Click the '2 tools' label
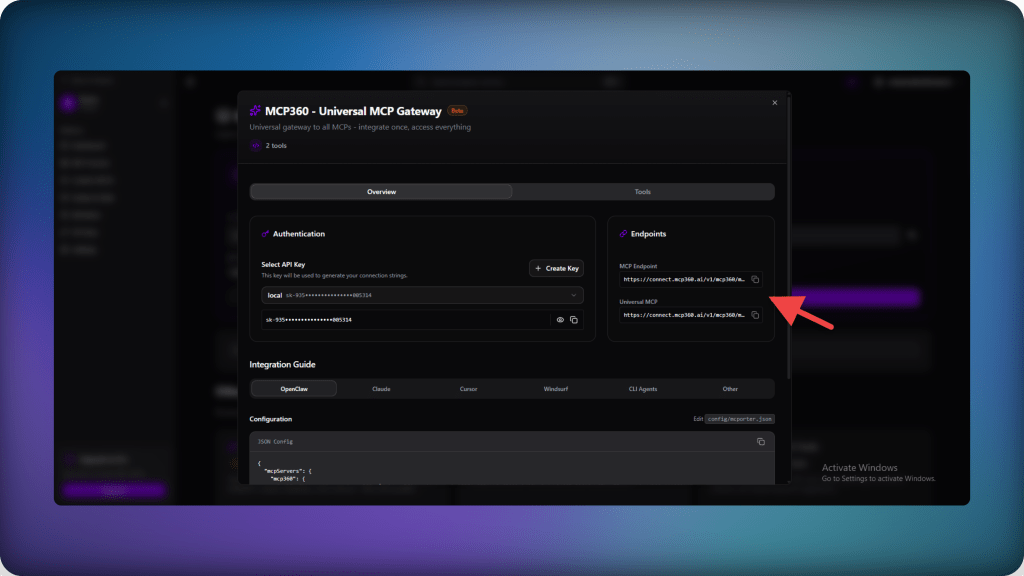The height and width of the screenshot is (576, 1024). pyautogui.click(x=276, y=146)
